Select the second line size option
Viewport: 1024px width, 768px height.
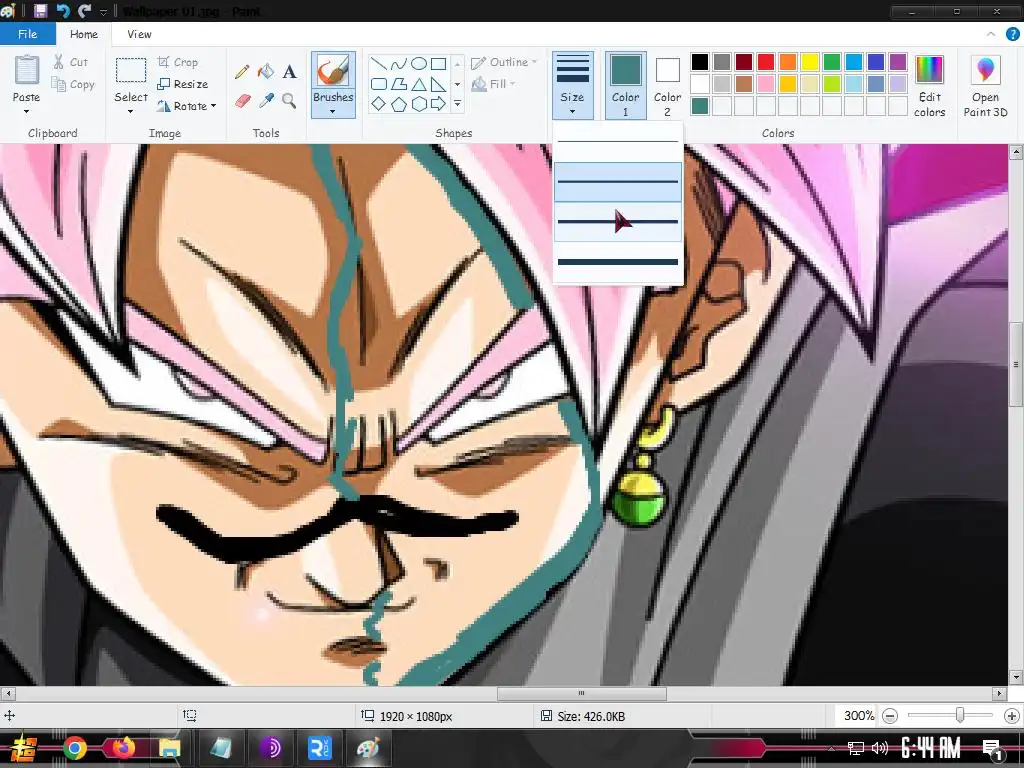pos(618,182)
